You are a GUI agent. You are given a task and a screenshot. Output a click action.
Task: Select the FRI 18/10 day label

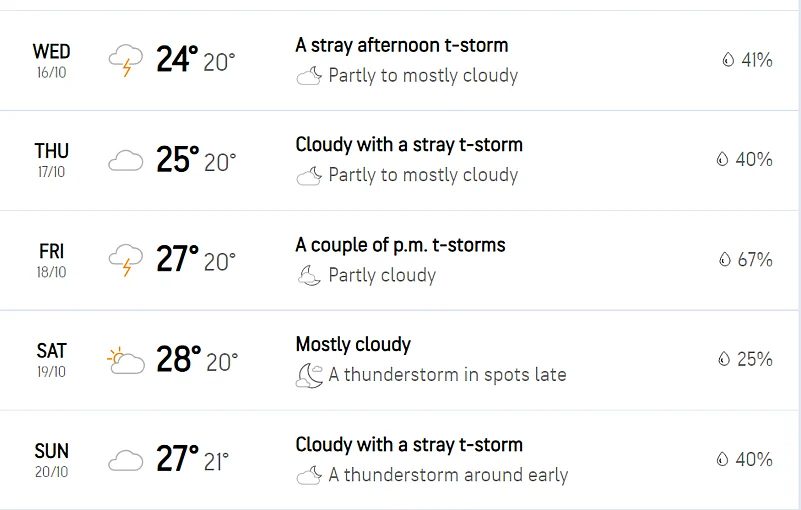click(51, 260)
